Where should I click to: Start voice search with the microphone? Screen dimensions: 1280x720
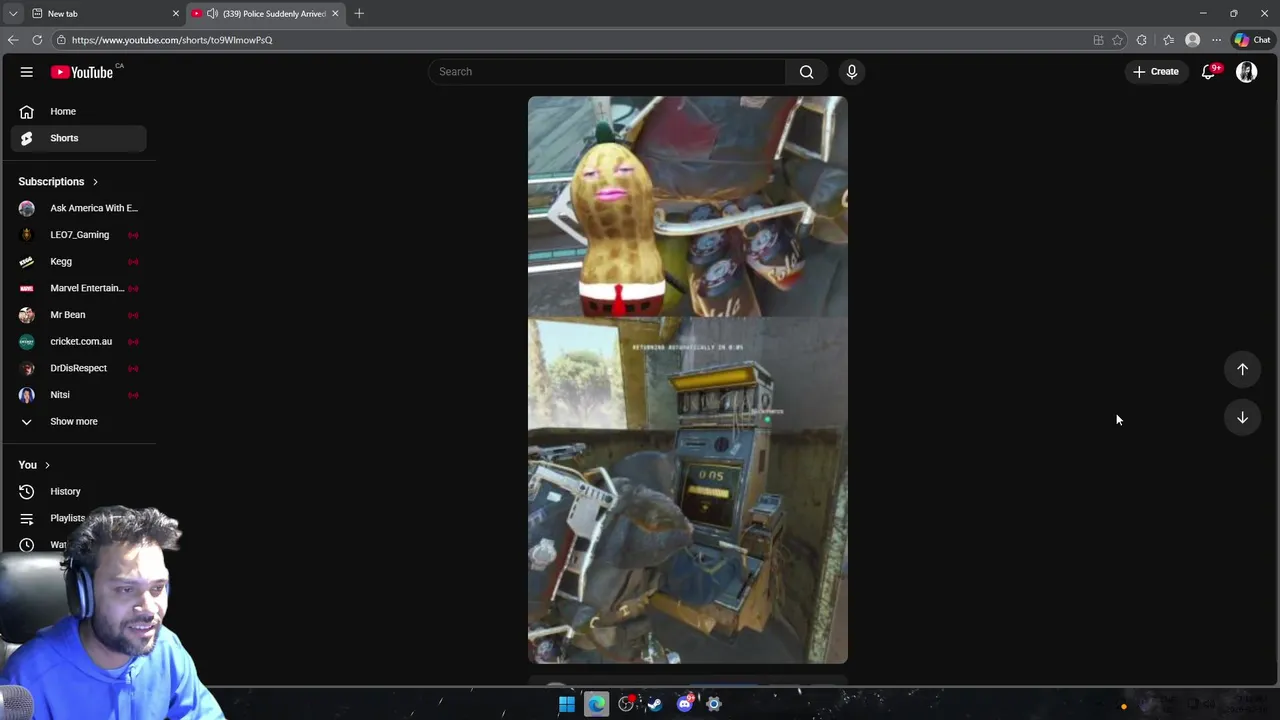click(852, 72)
